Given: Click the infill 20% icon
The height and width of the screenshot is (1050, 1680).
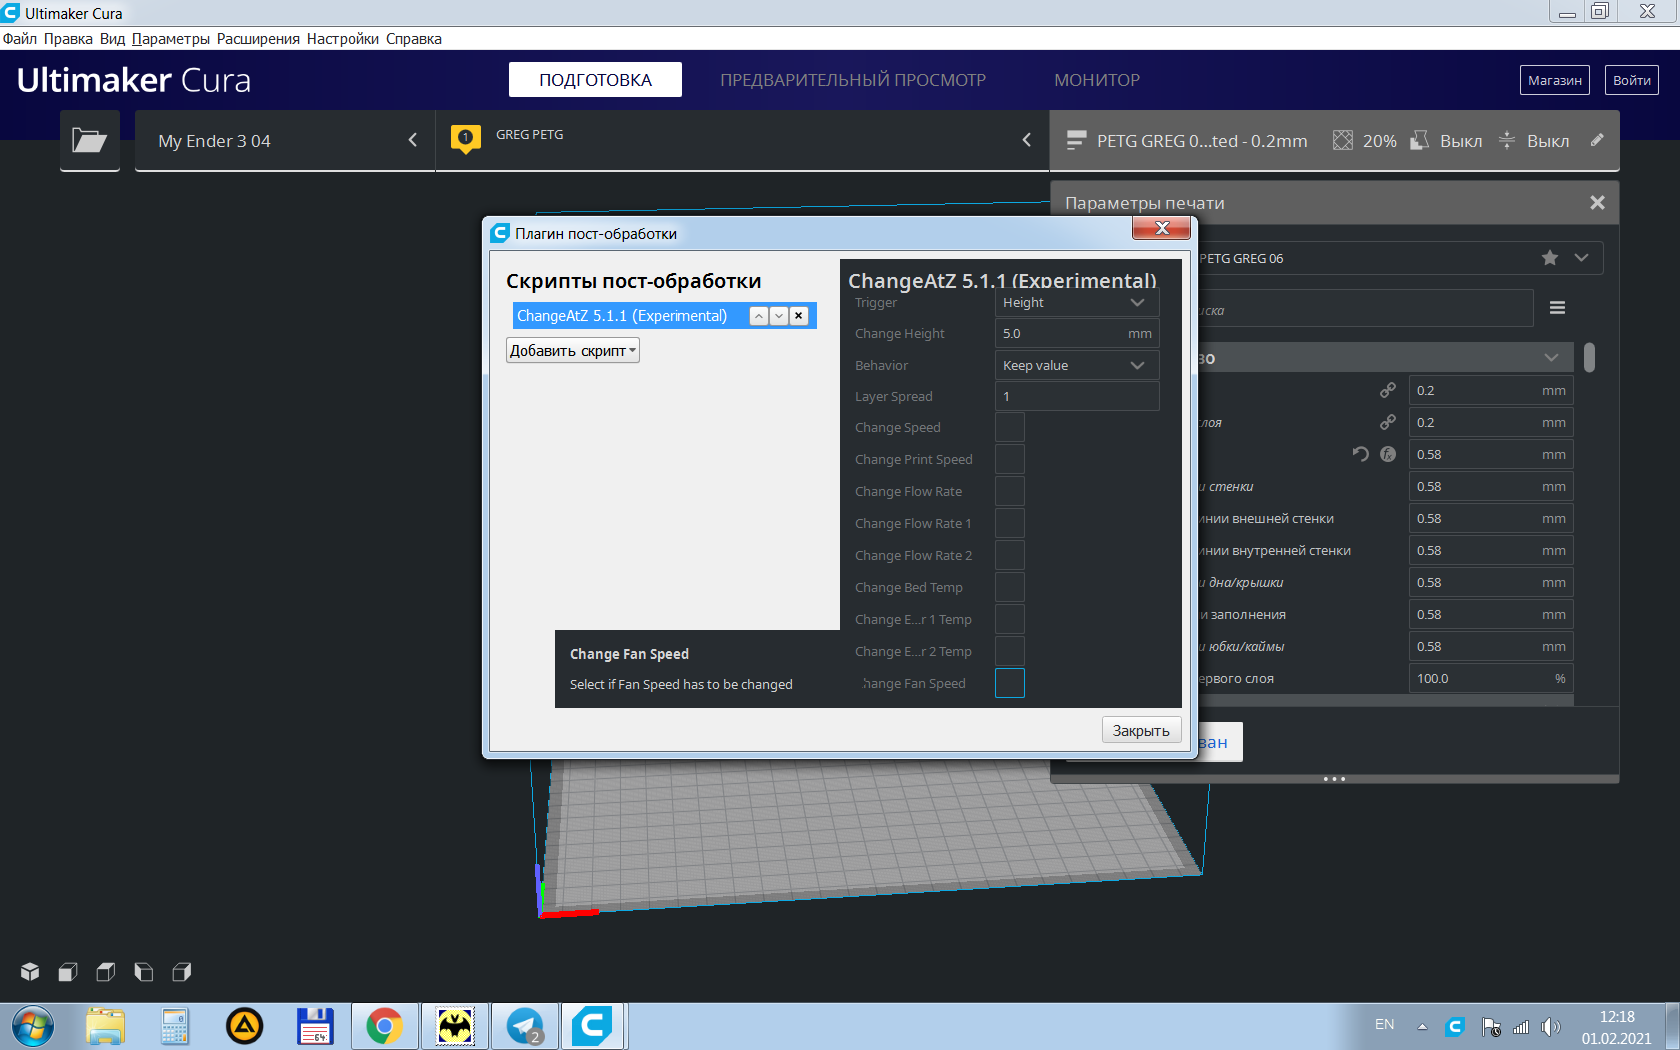Looking at the screenshot, I should (x=1343, y=141).
